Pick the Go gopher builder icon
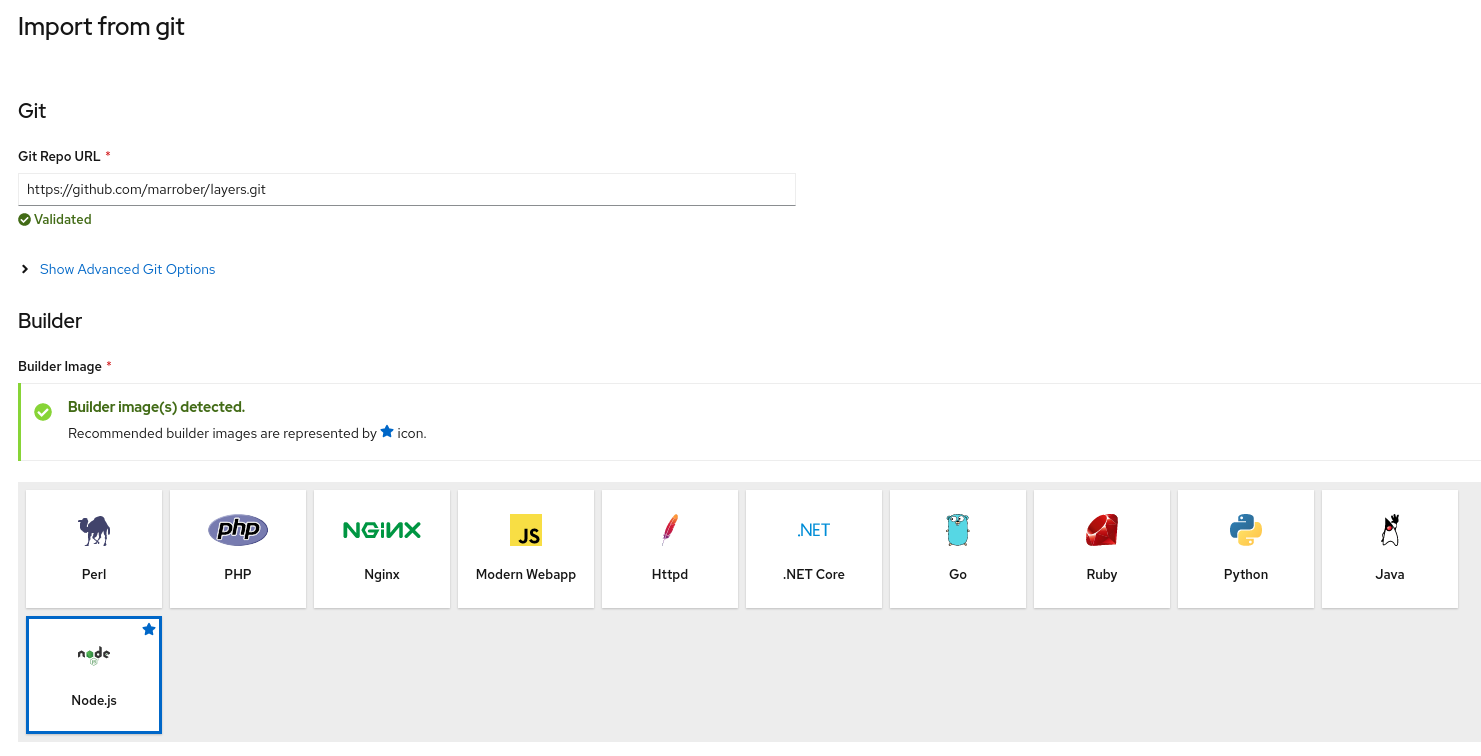 958,530
